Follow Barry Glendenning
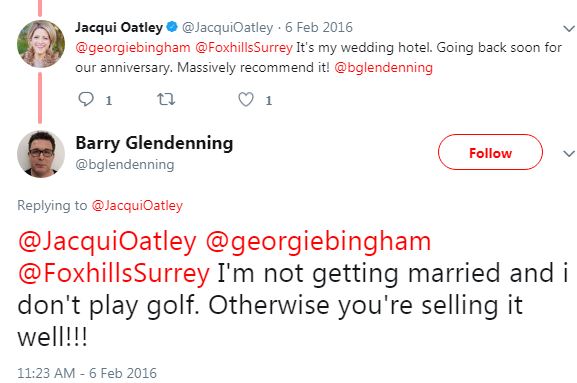This screenshot has height=383, width=577. pyautogui.click(x=490, y=152)
